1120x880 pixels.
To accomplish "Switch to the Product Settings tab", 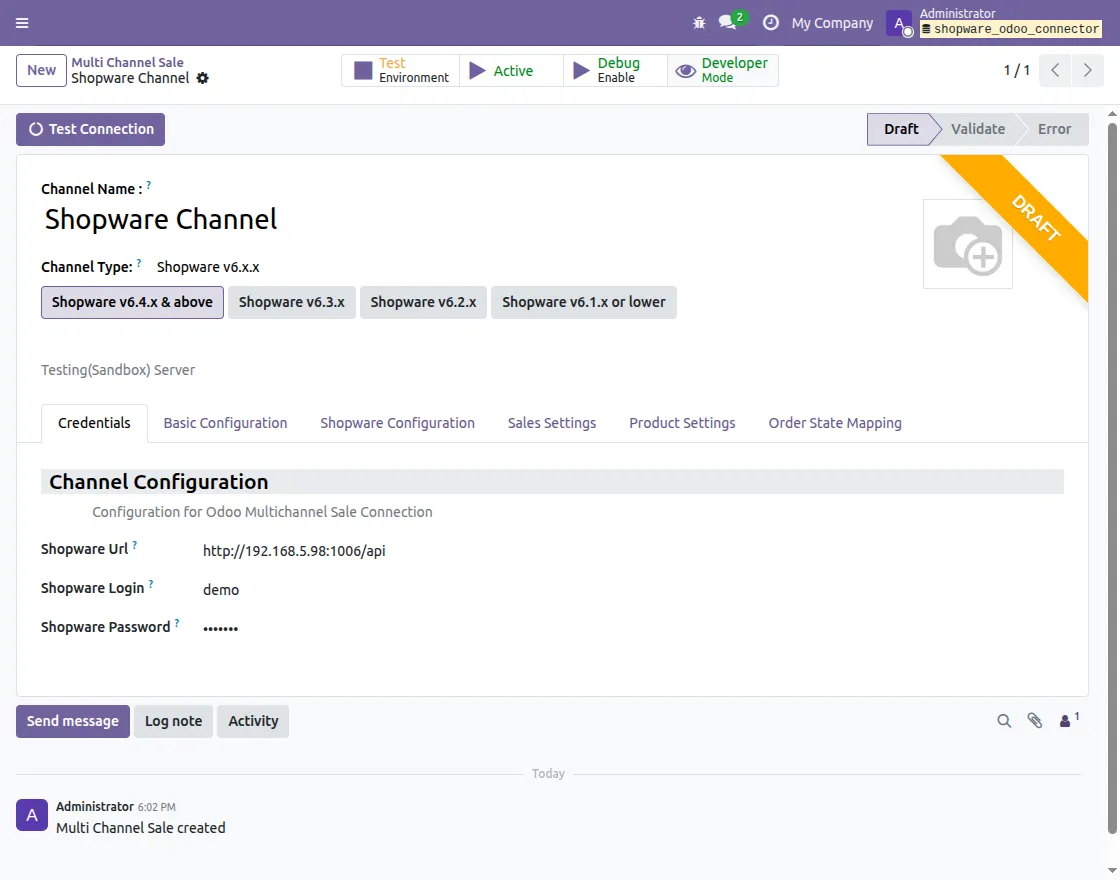I will tap(682, 423).
